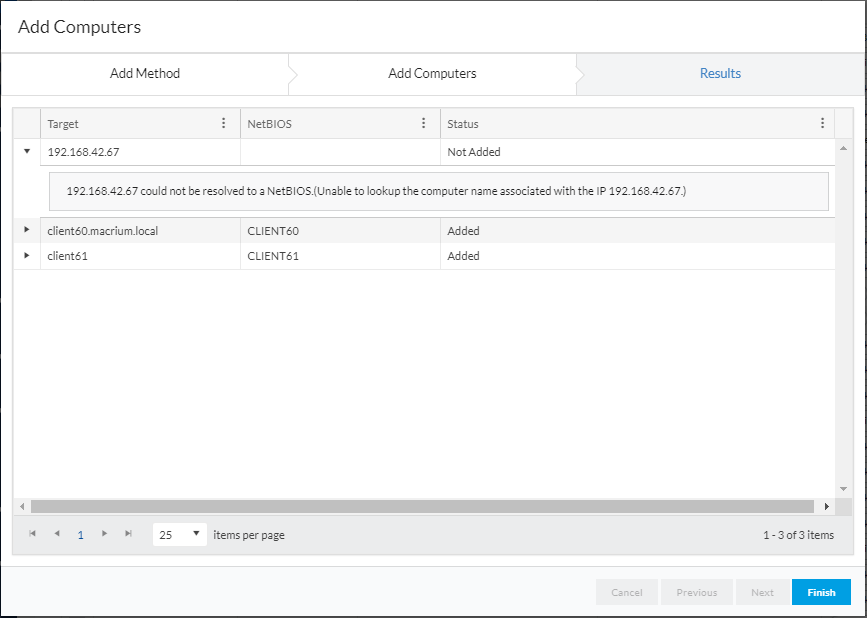Switch to the Add Method step
867x618 pixels.
coord(145,74)
